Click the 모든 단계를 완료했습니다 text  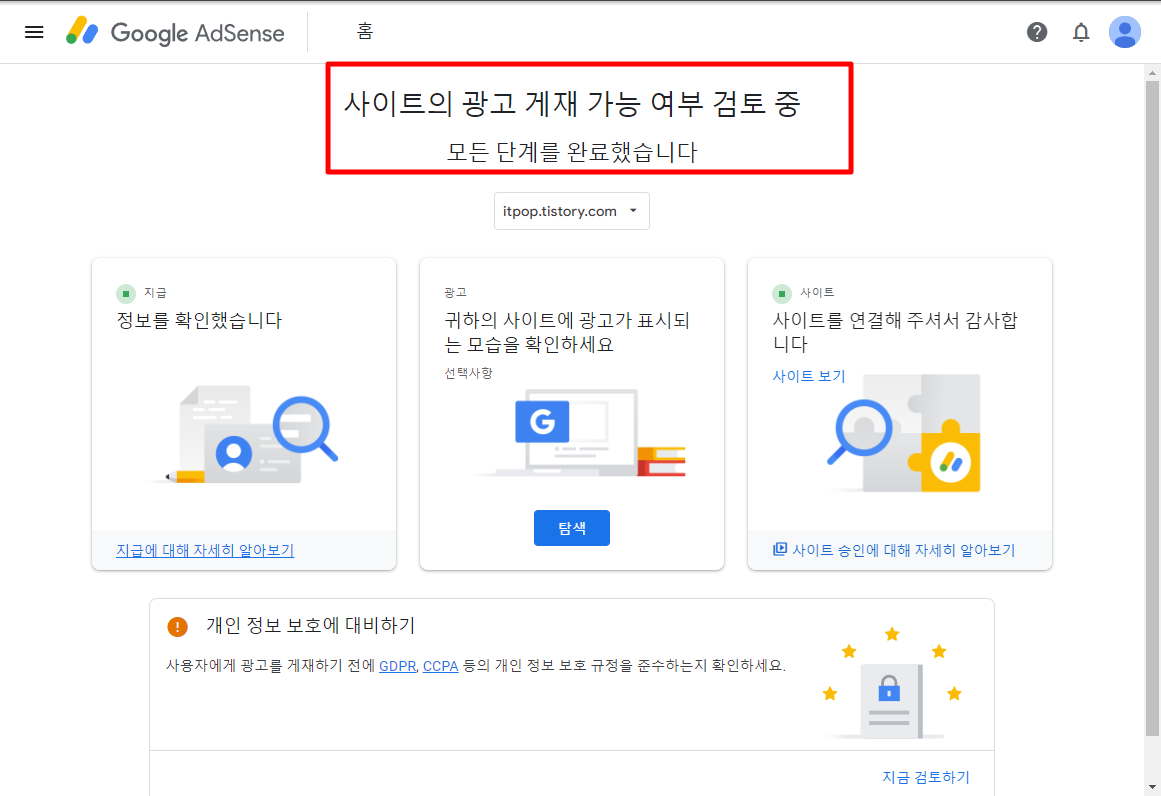[x=572, y=152]
